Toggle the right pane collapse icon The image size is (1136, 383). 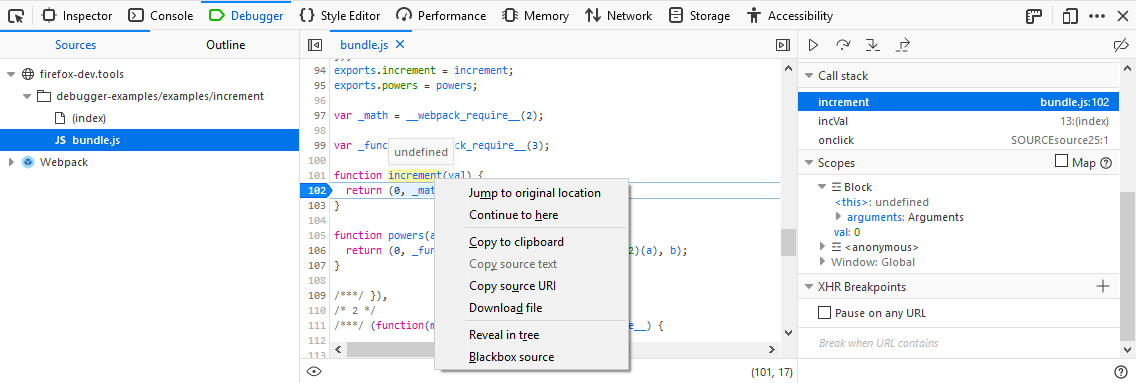click(782, 45)
